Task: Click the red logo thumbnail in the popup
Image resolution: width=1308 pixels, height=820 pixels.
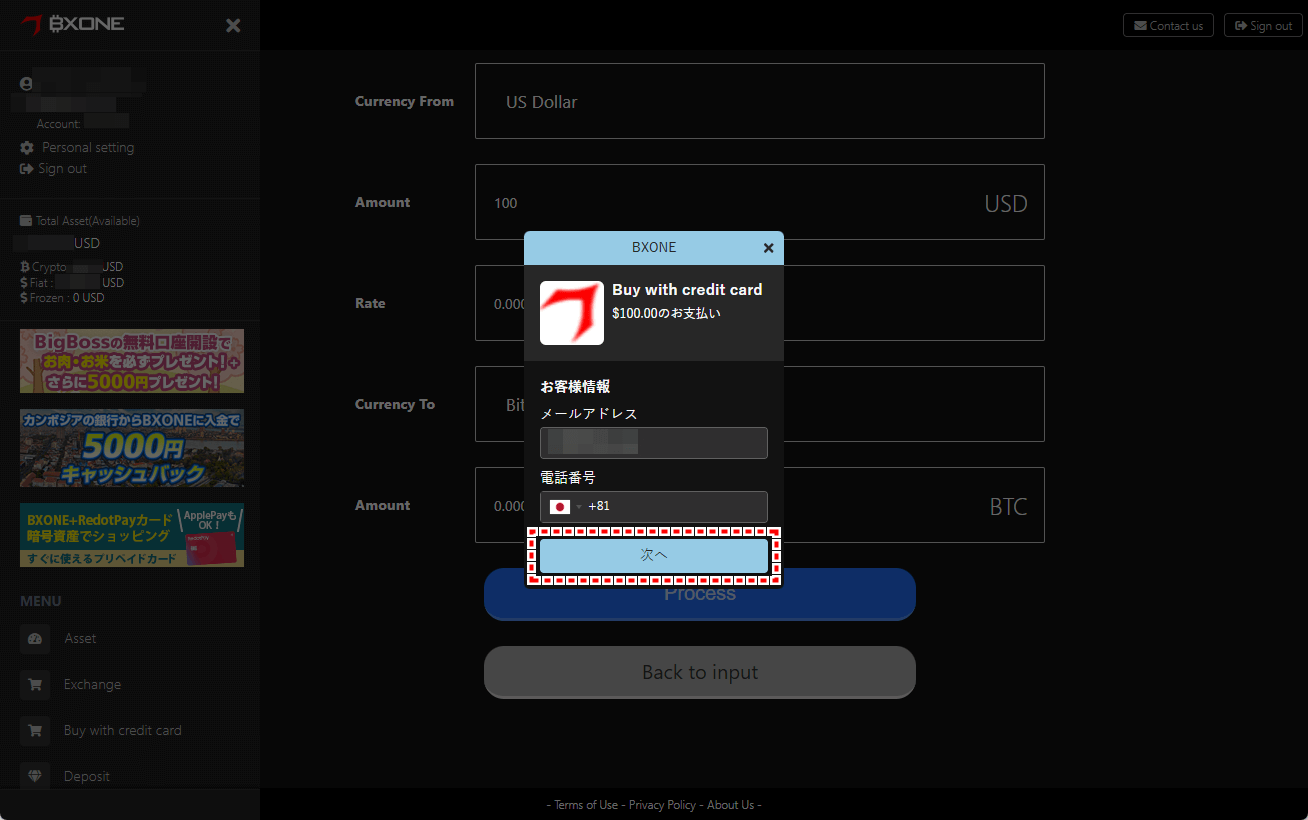Action: pyautogui.click(x=572, y=313)
